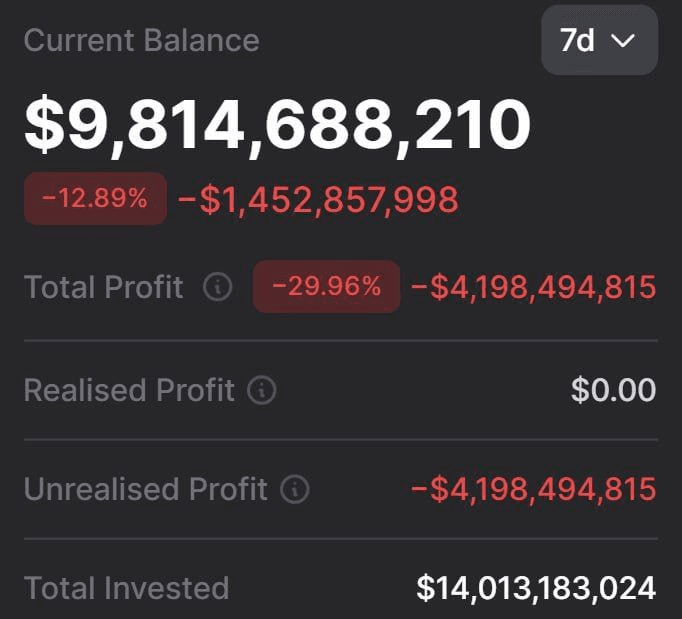This screenshot has height=619, width=682.
Task: Click the Unrealised Profit label
Action: (x=146, y=490)
